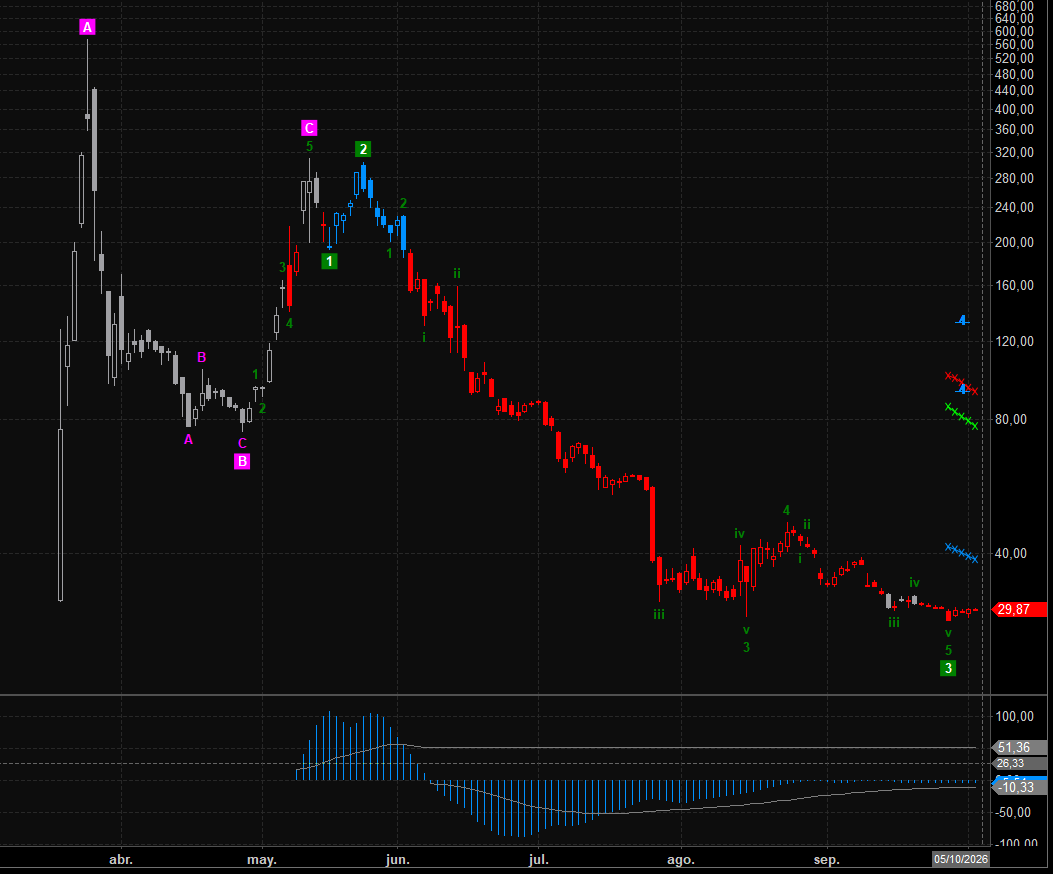Select the red x projection line

[962, 383]
